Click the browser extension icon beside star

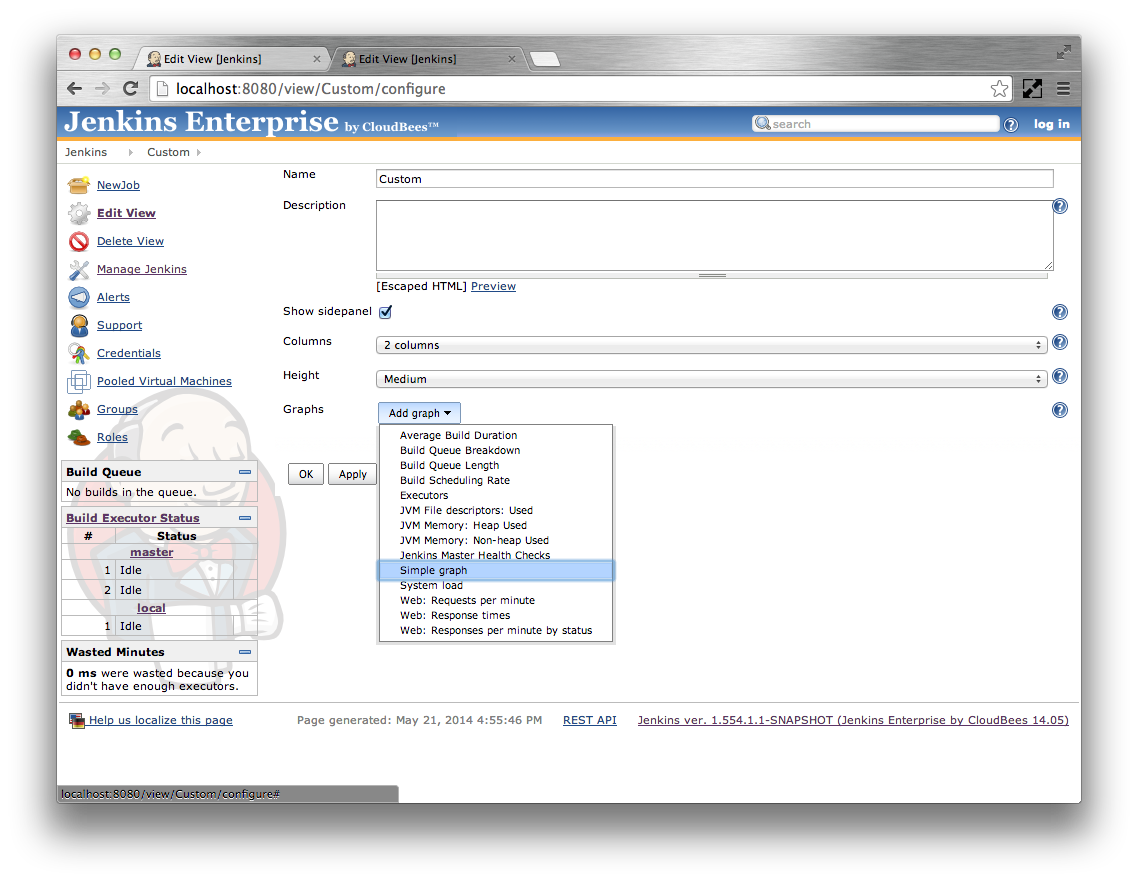tap(1032, 89)
